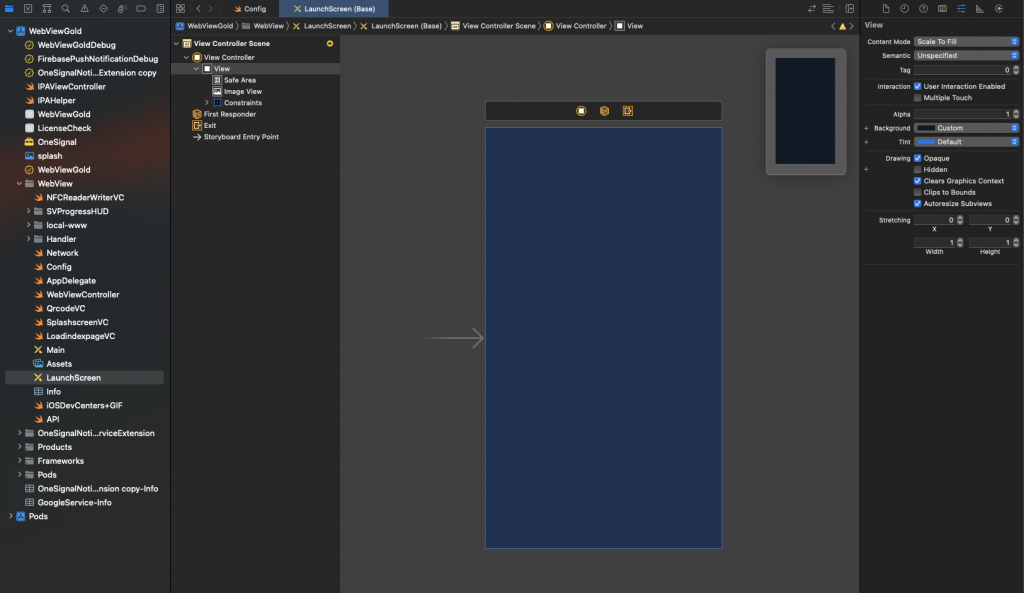Open the Attributes inspector

pos(961,9)
